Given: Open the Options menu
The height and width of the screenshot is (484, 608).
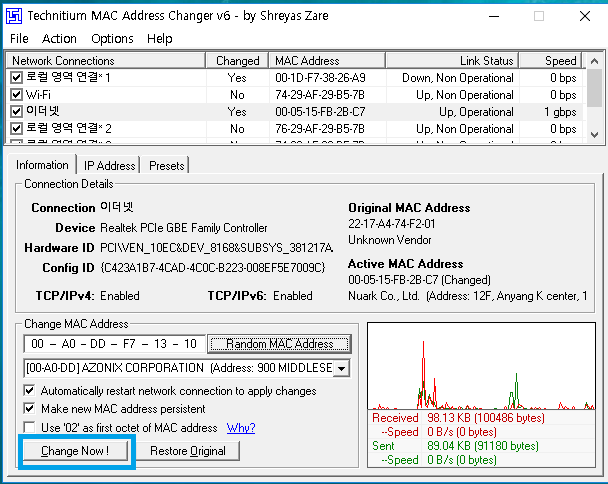Looking at the screenshot, I should 112,39.
